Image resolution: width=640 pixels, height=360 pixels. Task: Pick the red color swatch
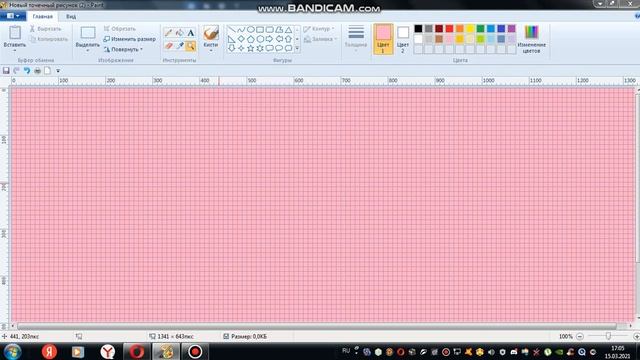pos(449,28)
